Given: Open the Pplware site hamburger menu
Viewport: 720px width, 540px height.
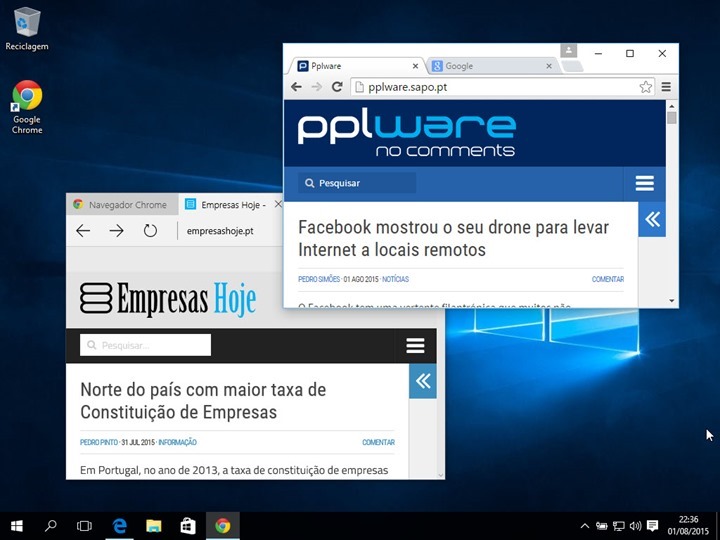Looking at the screenshot, I should [x=644, y=183].
